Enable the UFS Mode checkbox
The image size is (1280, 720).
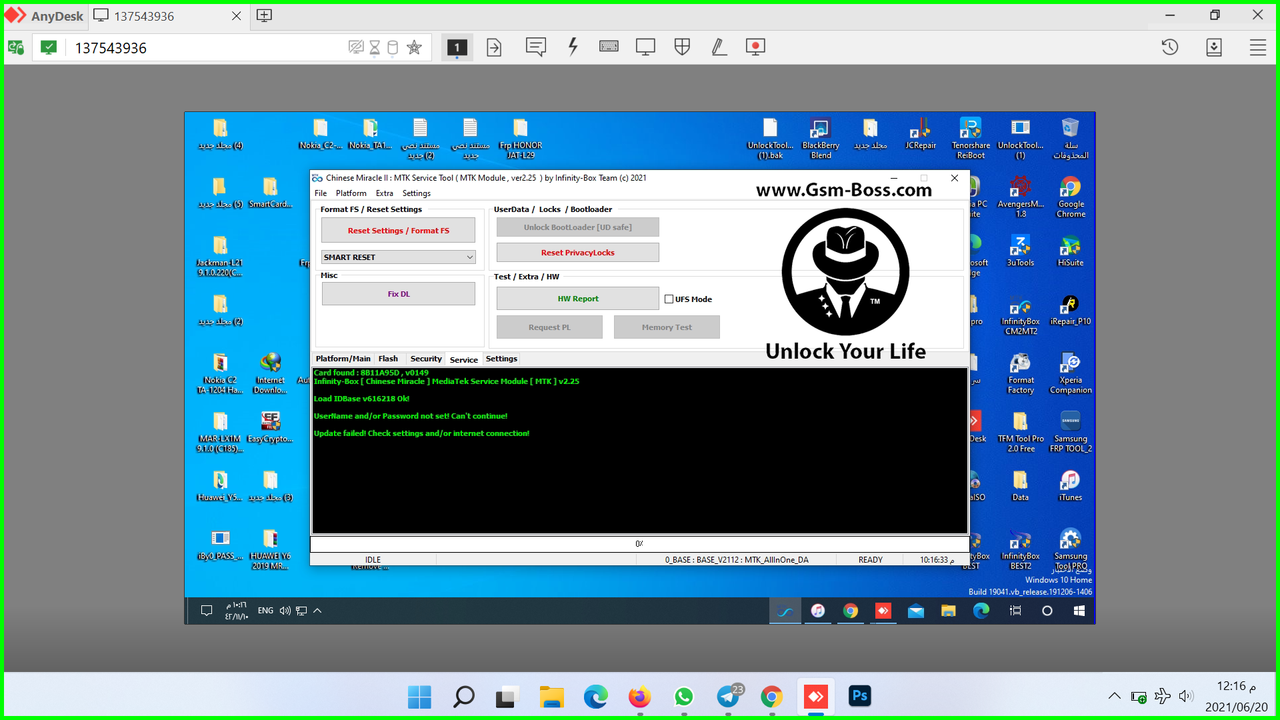point(669,299)
